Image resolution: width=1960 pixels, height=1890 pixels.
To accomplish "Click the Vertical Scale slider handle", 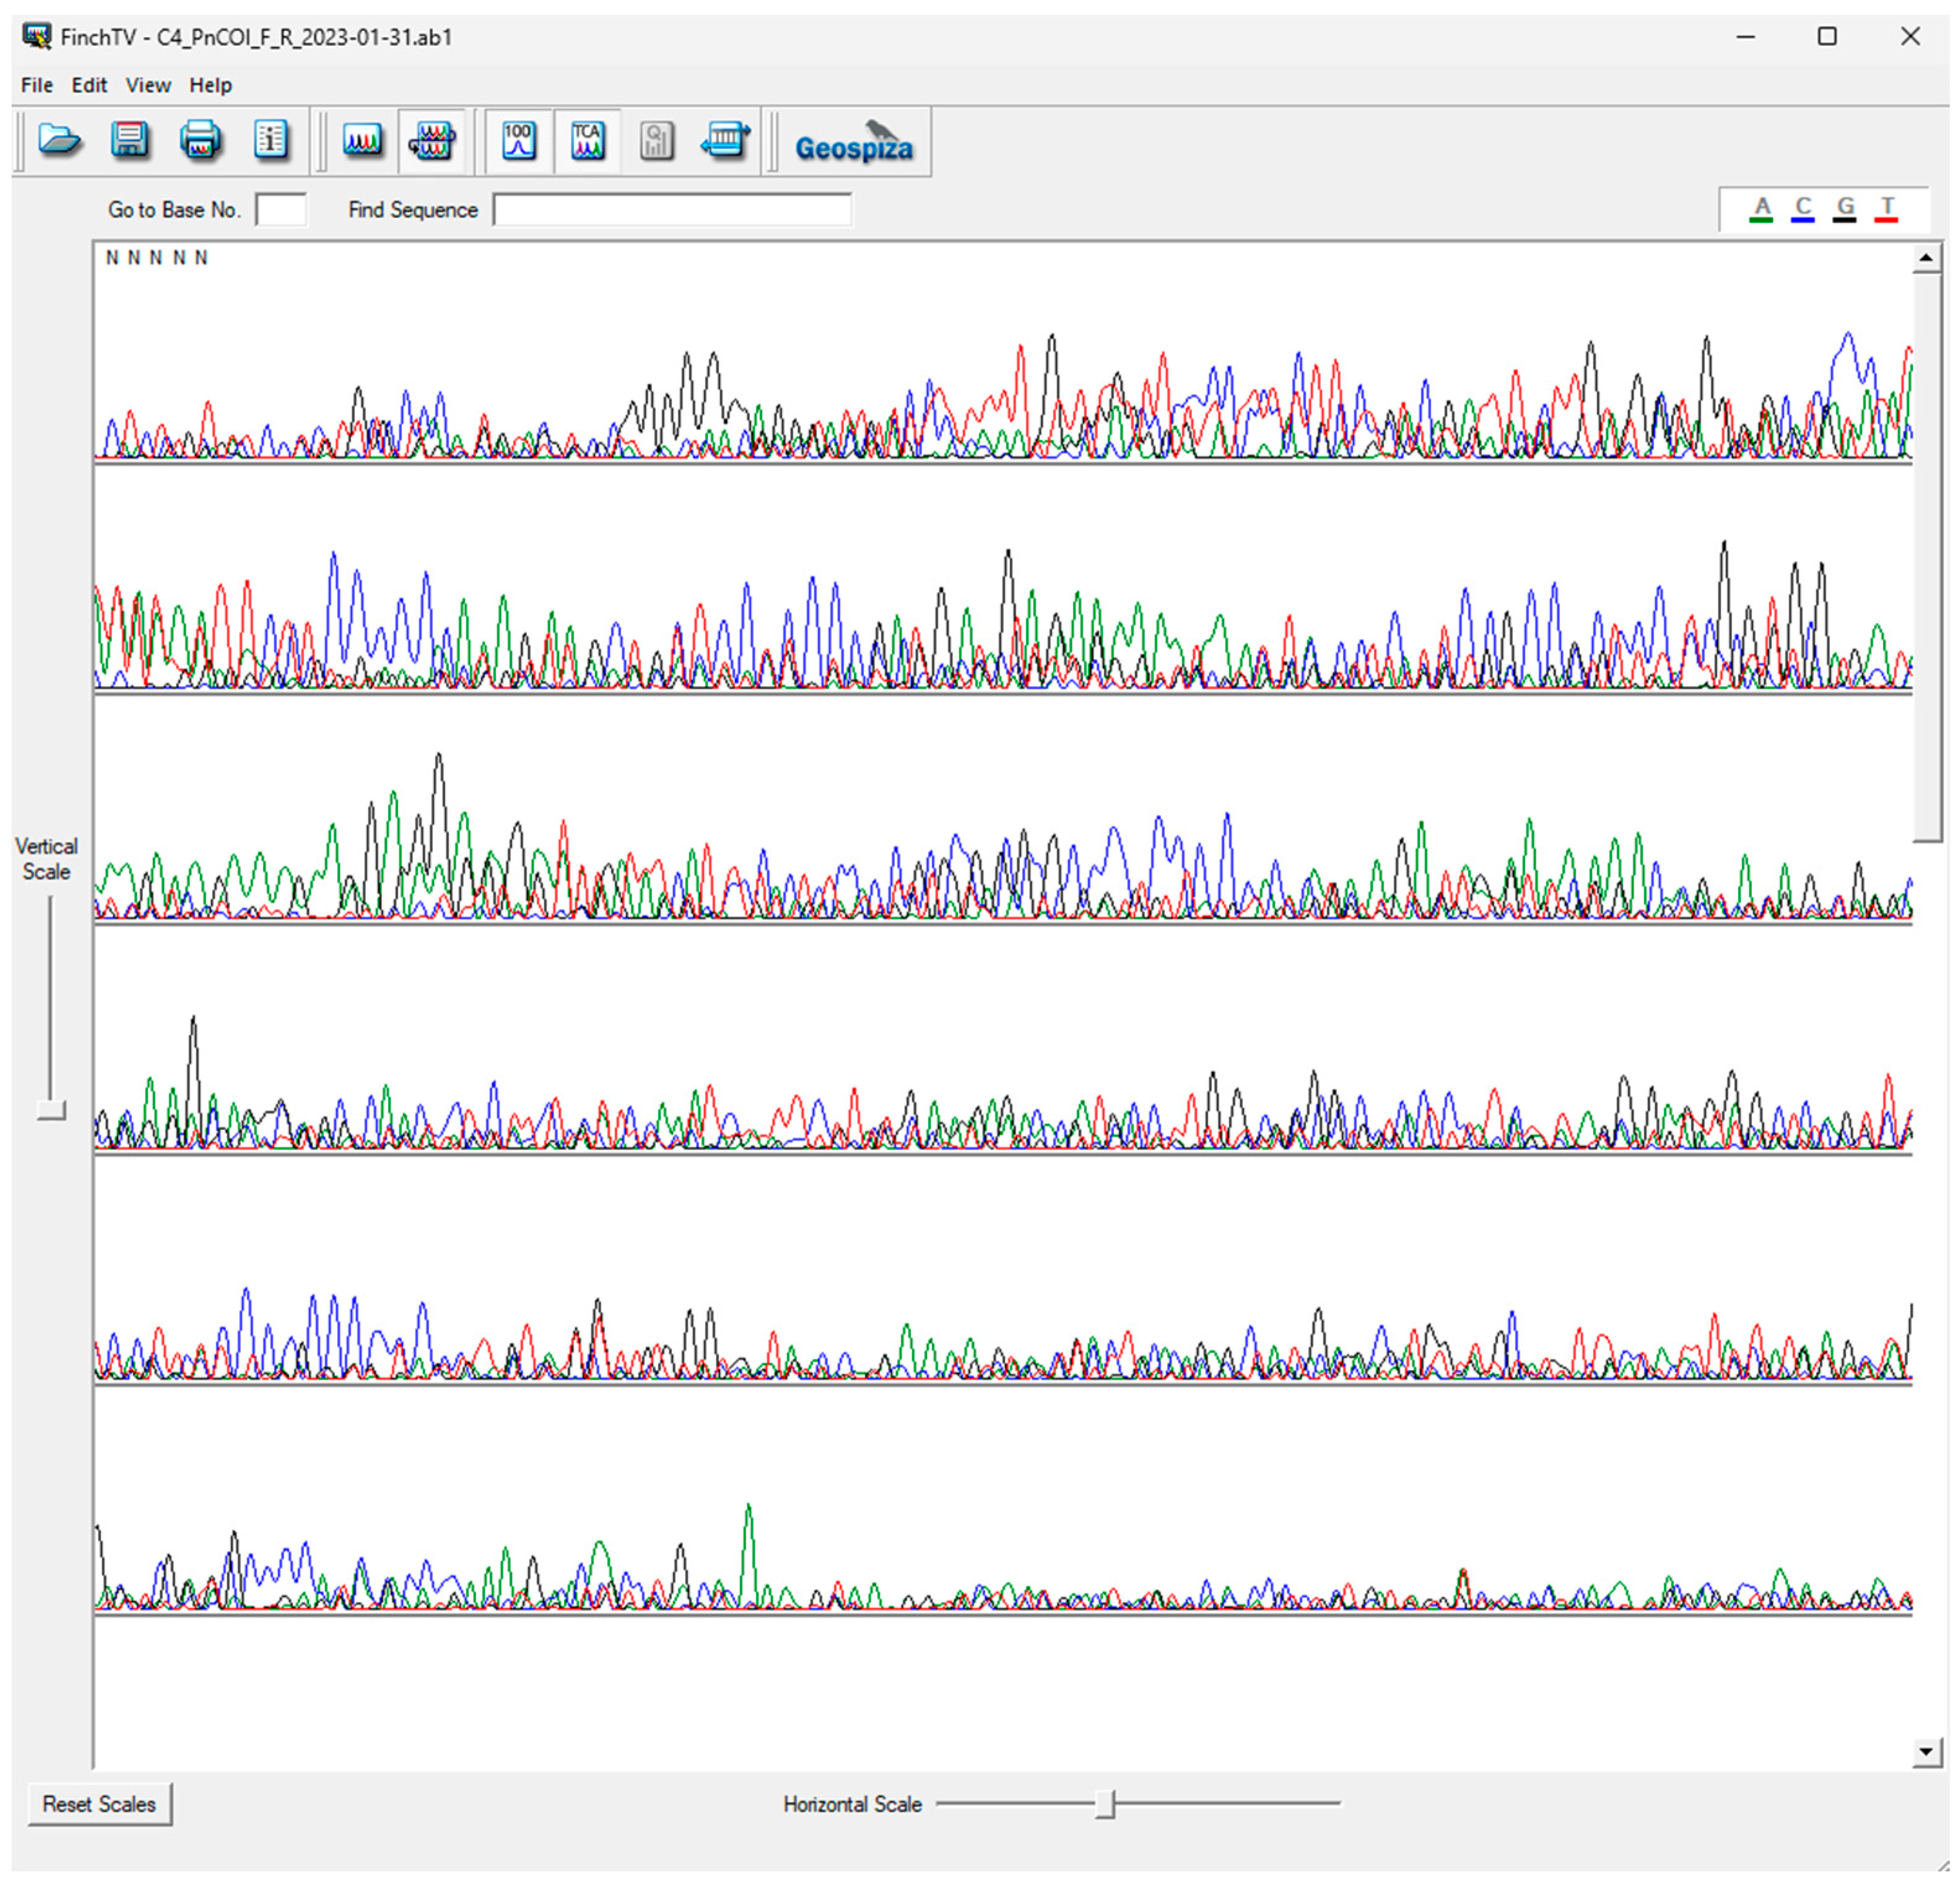I will pos(51,1110).
